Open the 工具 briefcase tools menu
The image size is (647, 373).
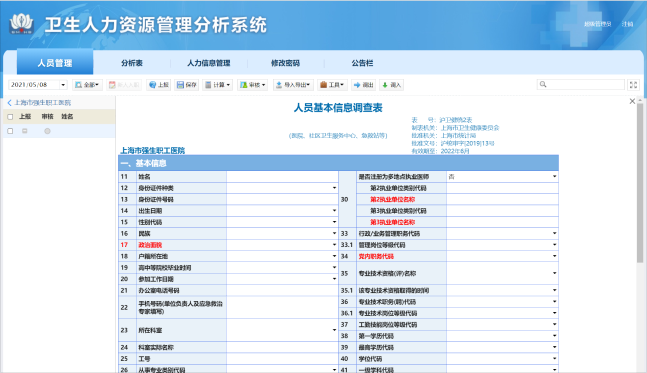point(332,85)
